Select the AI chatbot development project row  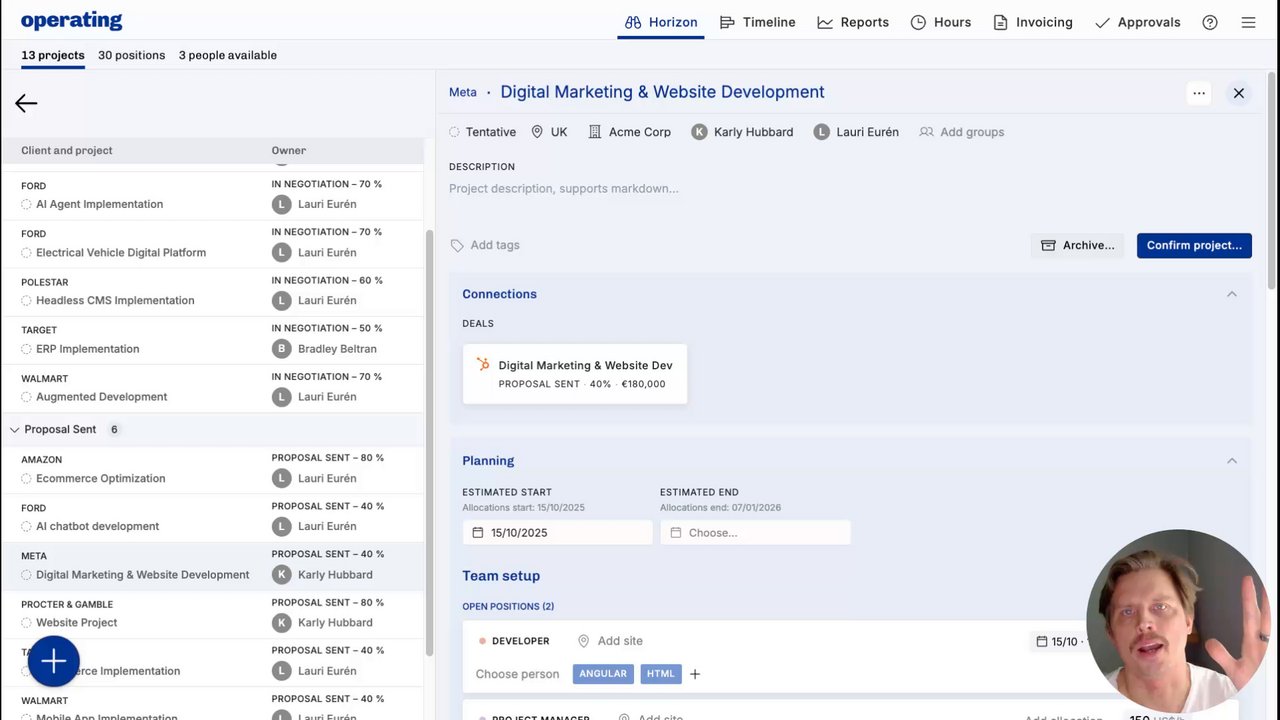[x=212, y=518]
